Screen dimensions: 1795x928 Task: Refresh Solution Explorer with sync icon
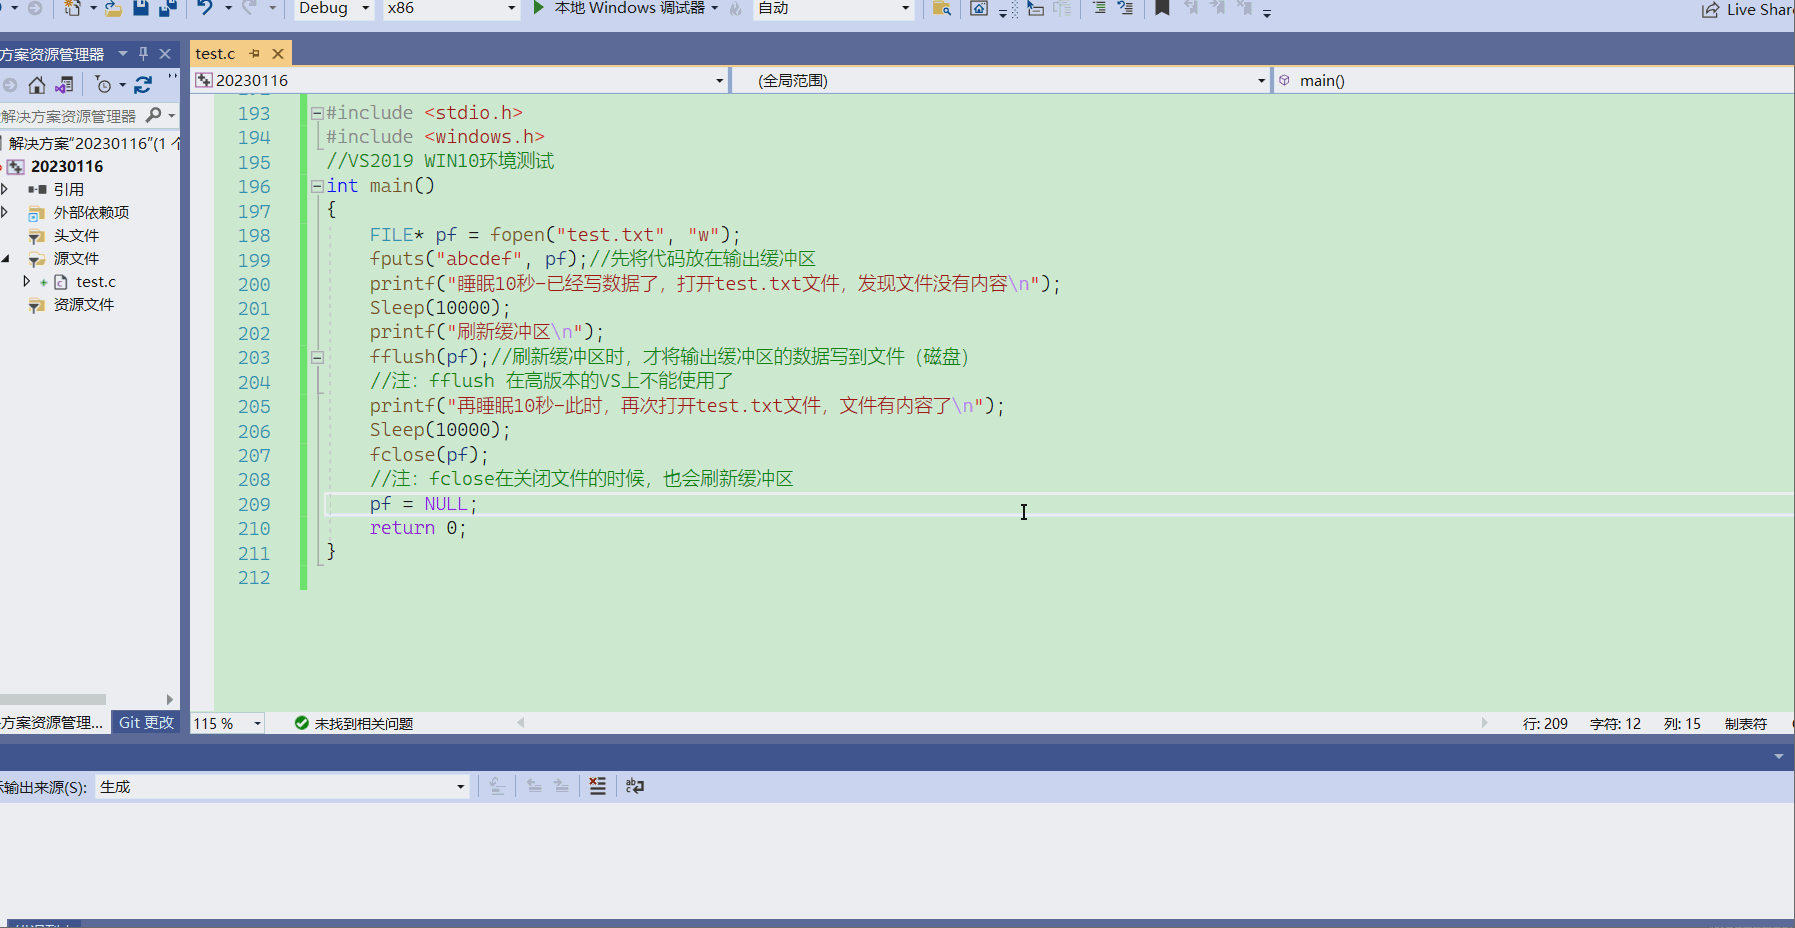click(x=143, y=85)
